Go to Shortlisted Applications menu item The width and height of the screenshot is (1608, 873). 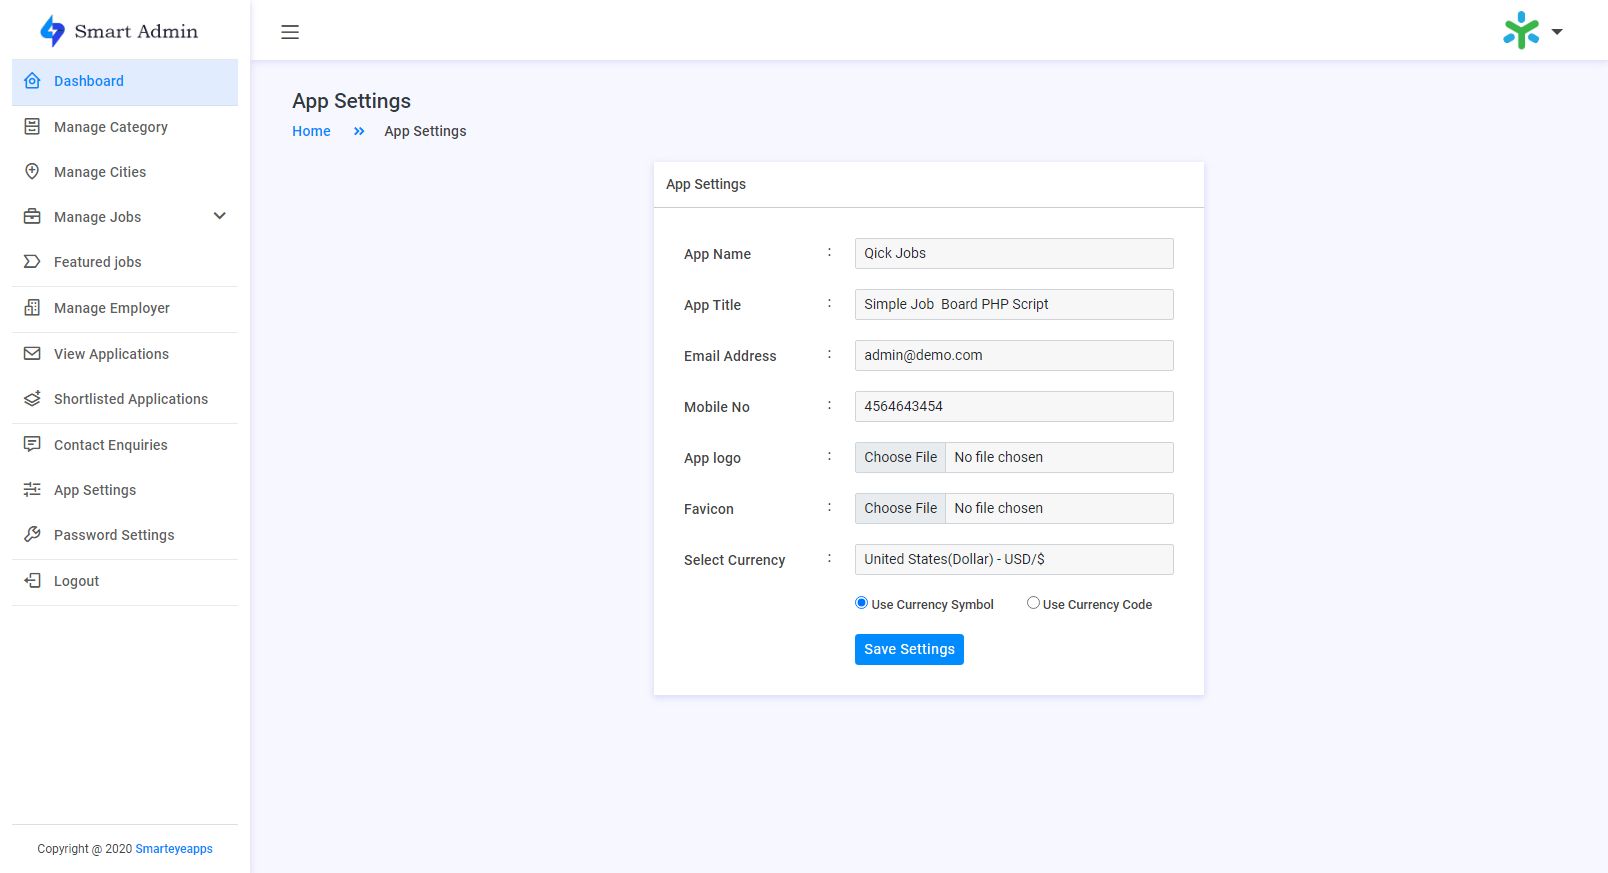pyautogui.click(x=131, y=399)
